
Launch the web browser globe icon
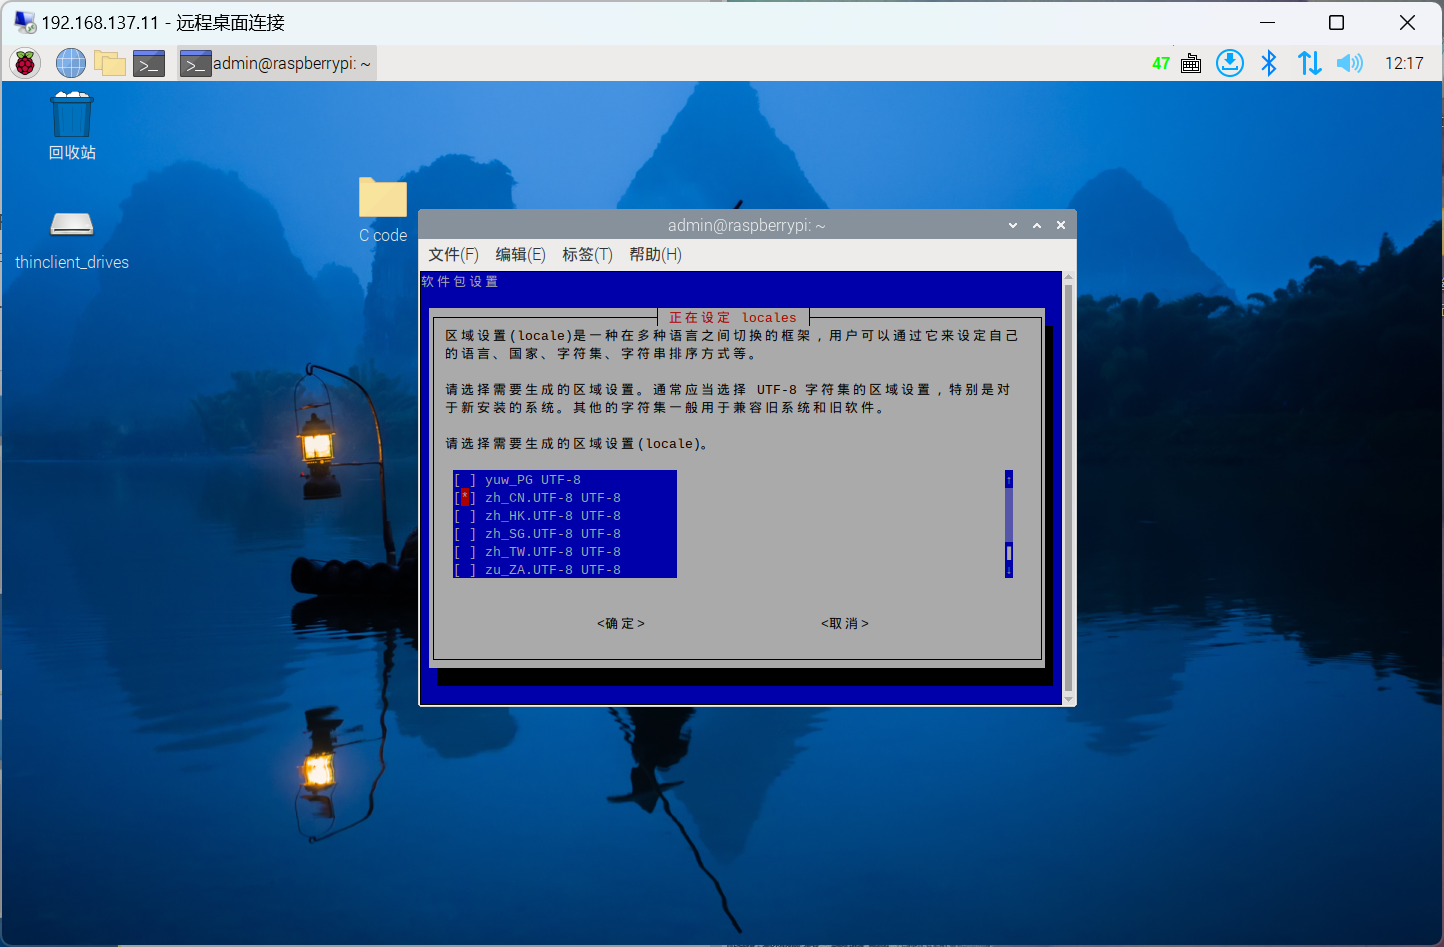click(71, 63)
